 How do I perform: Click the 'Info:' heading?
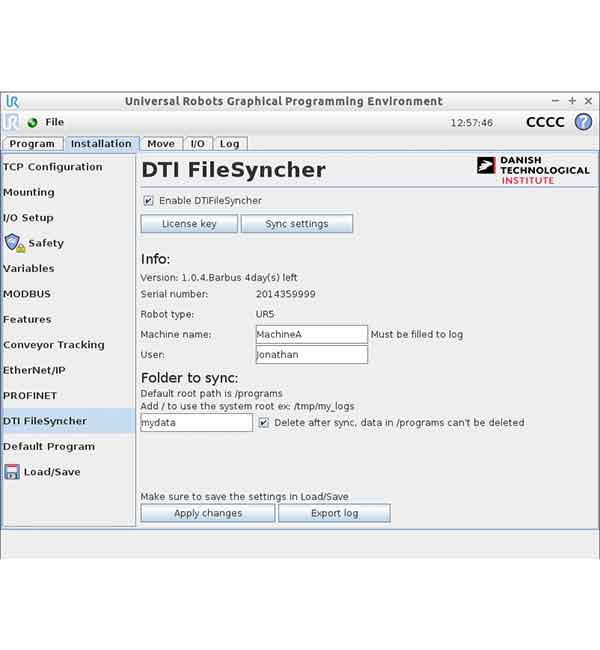155,259
